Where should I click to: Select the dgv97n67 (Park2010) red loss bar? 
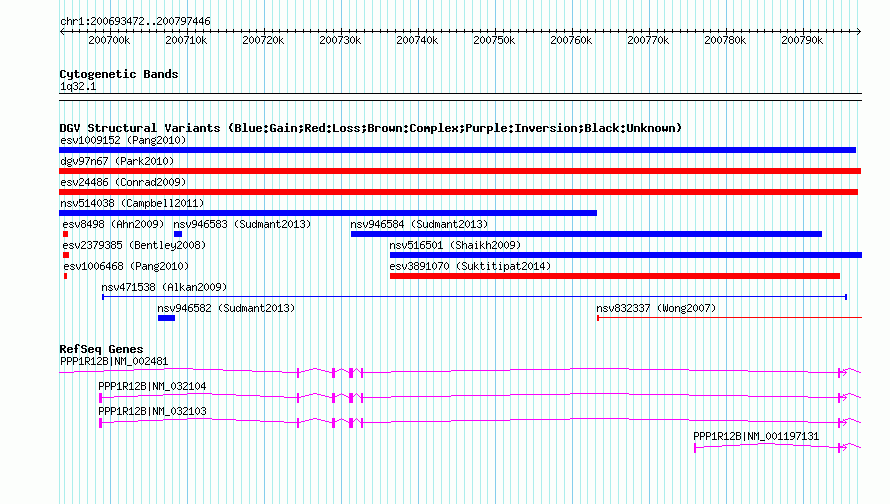460,171
